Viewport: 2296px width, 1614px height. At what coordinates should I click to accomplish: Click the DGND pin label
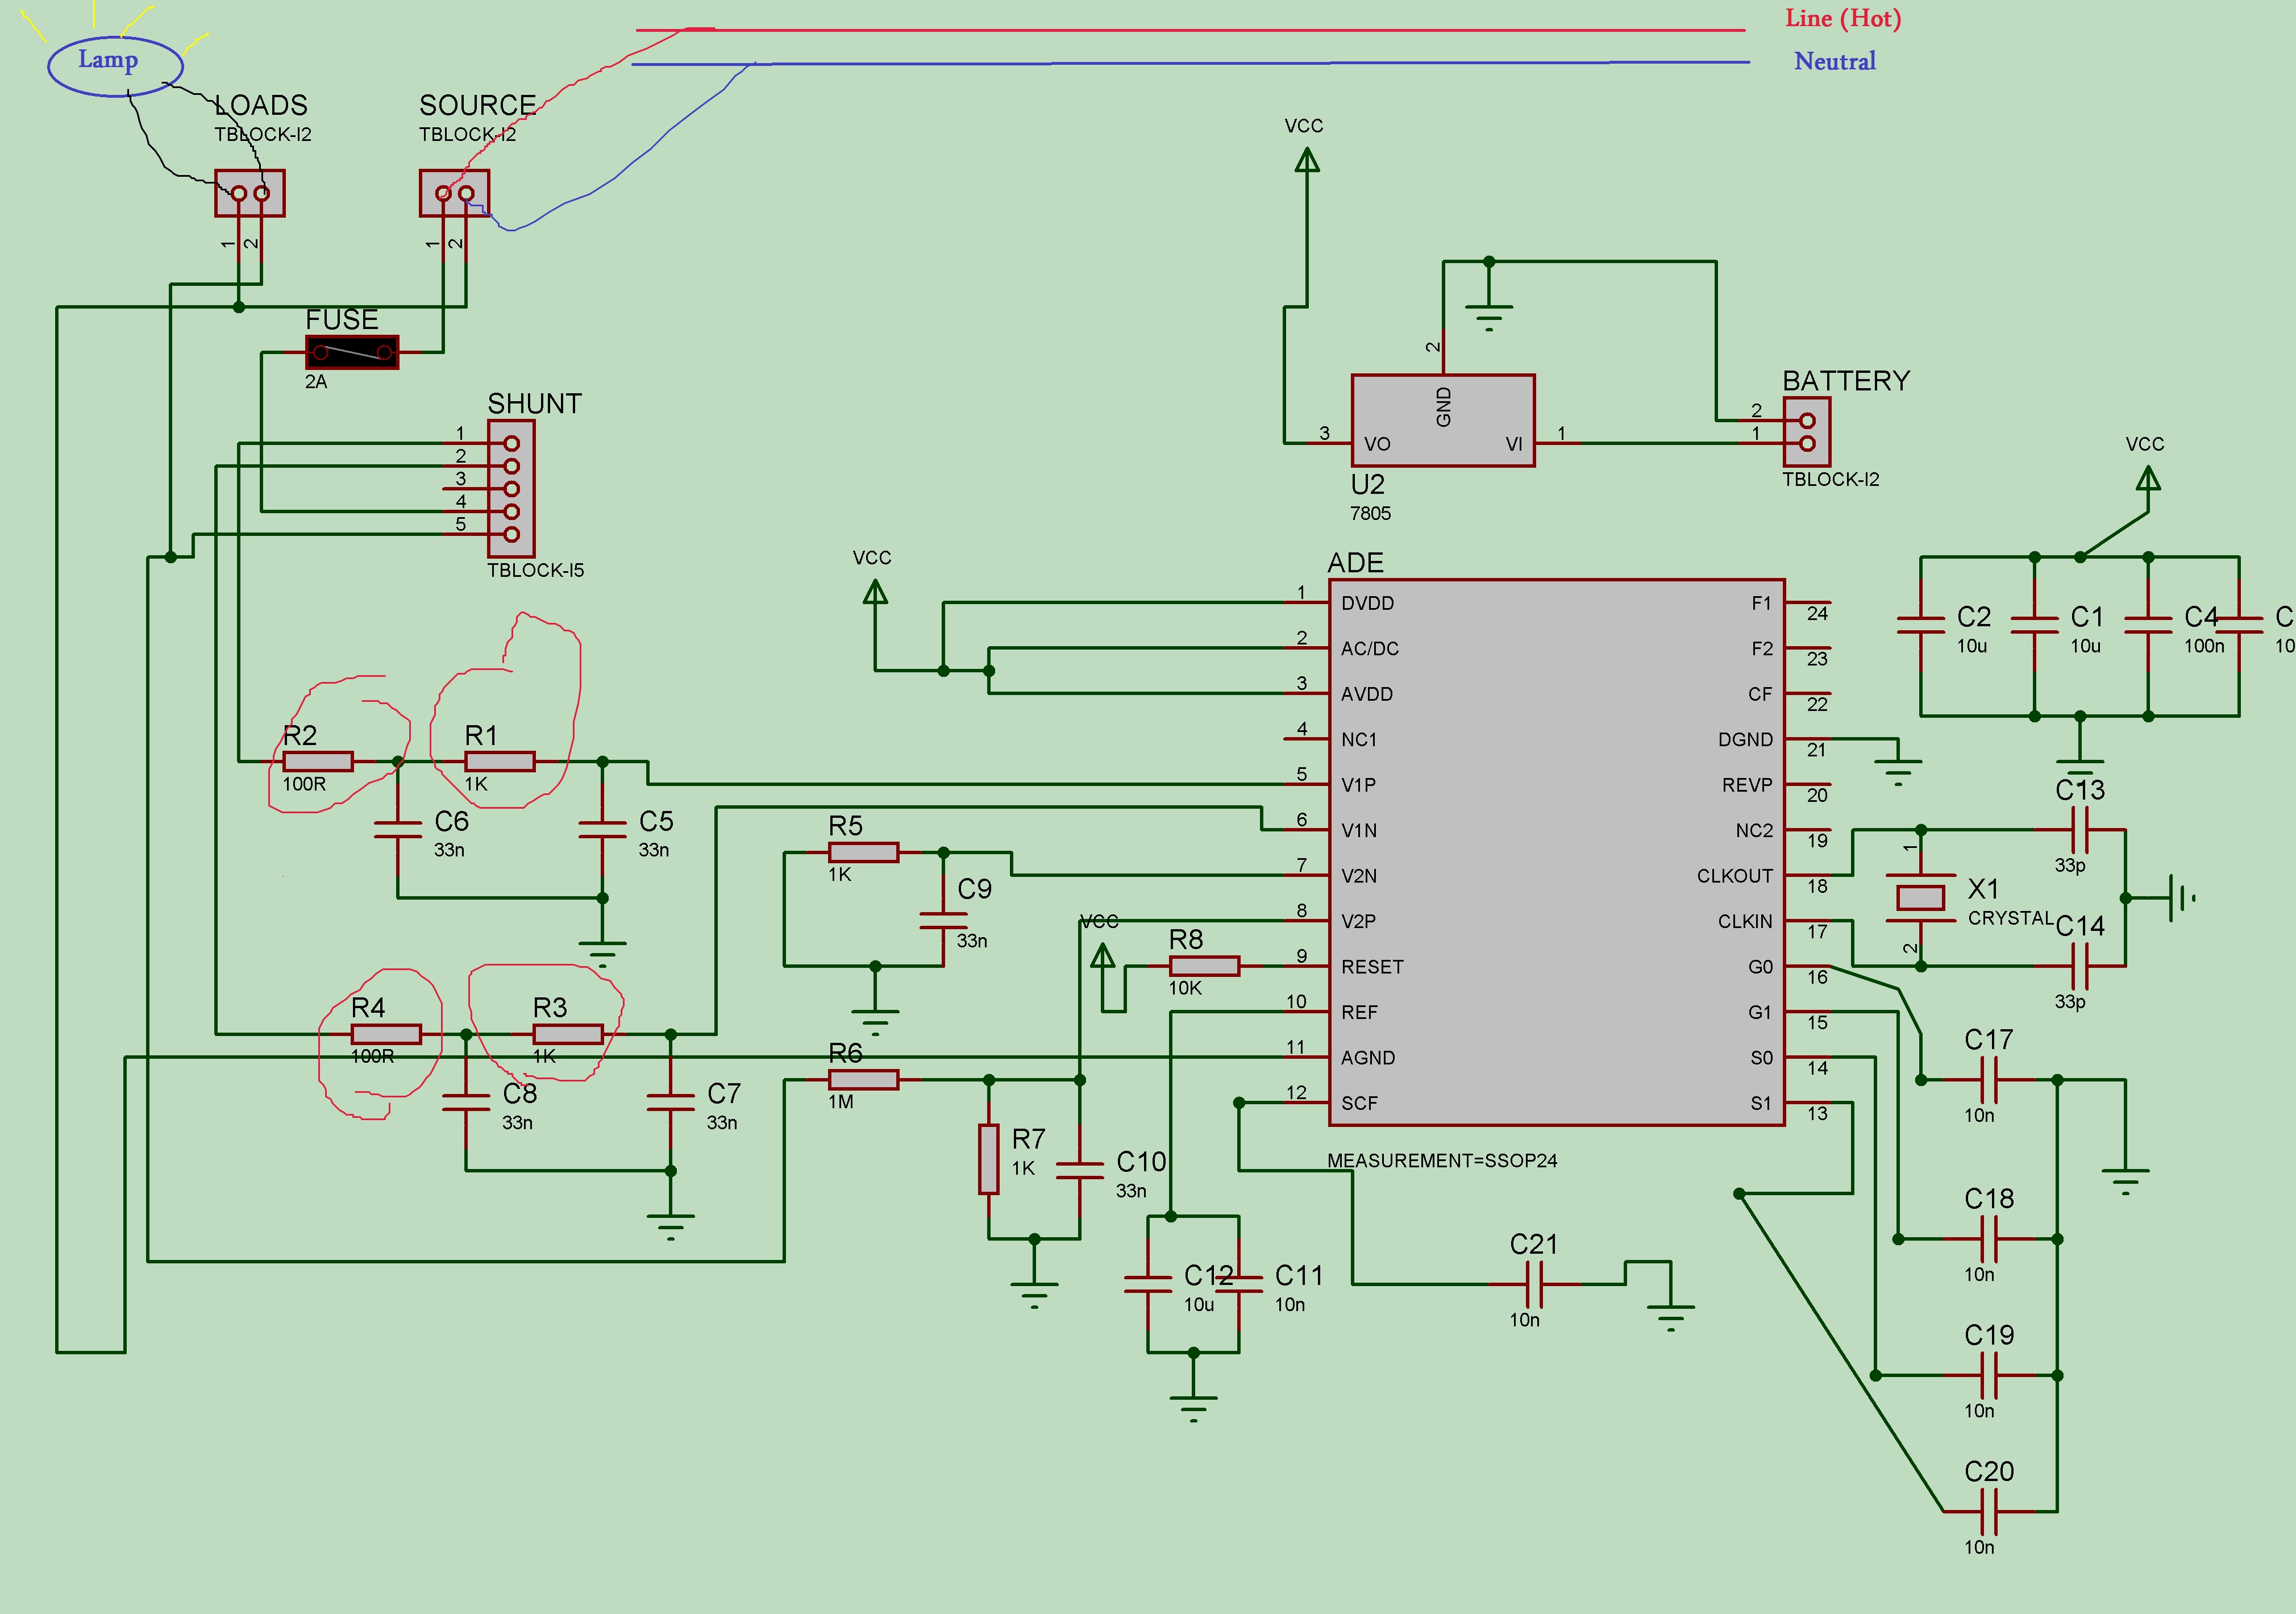coord(1745,740)
